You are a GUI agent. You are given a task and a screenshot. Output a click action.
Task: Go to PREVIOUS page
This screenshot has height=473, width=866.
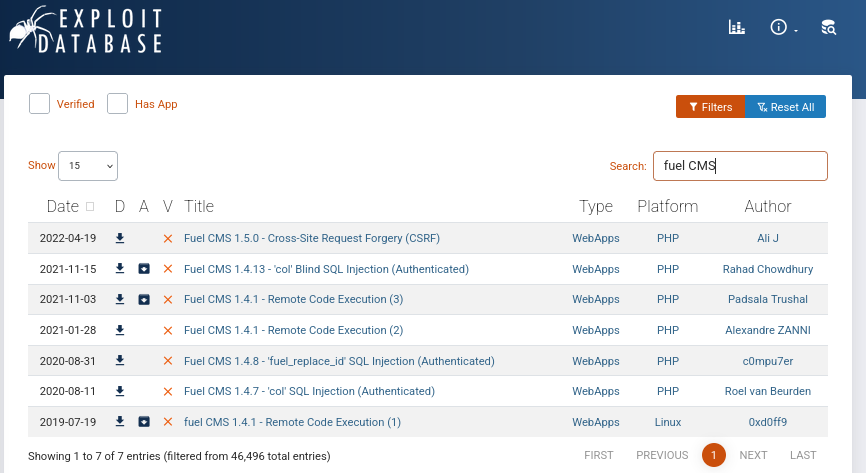click(662, 455)
